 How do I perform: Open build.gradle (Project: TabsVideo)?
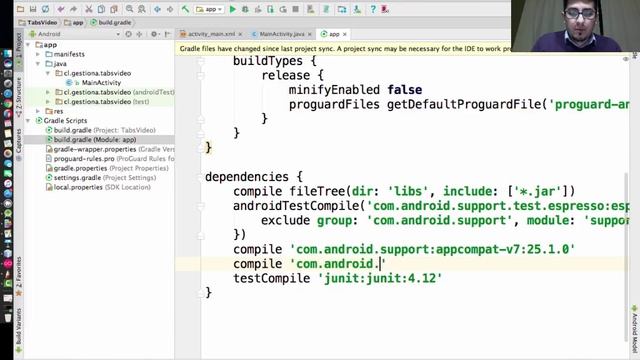100,130
